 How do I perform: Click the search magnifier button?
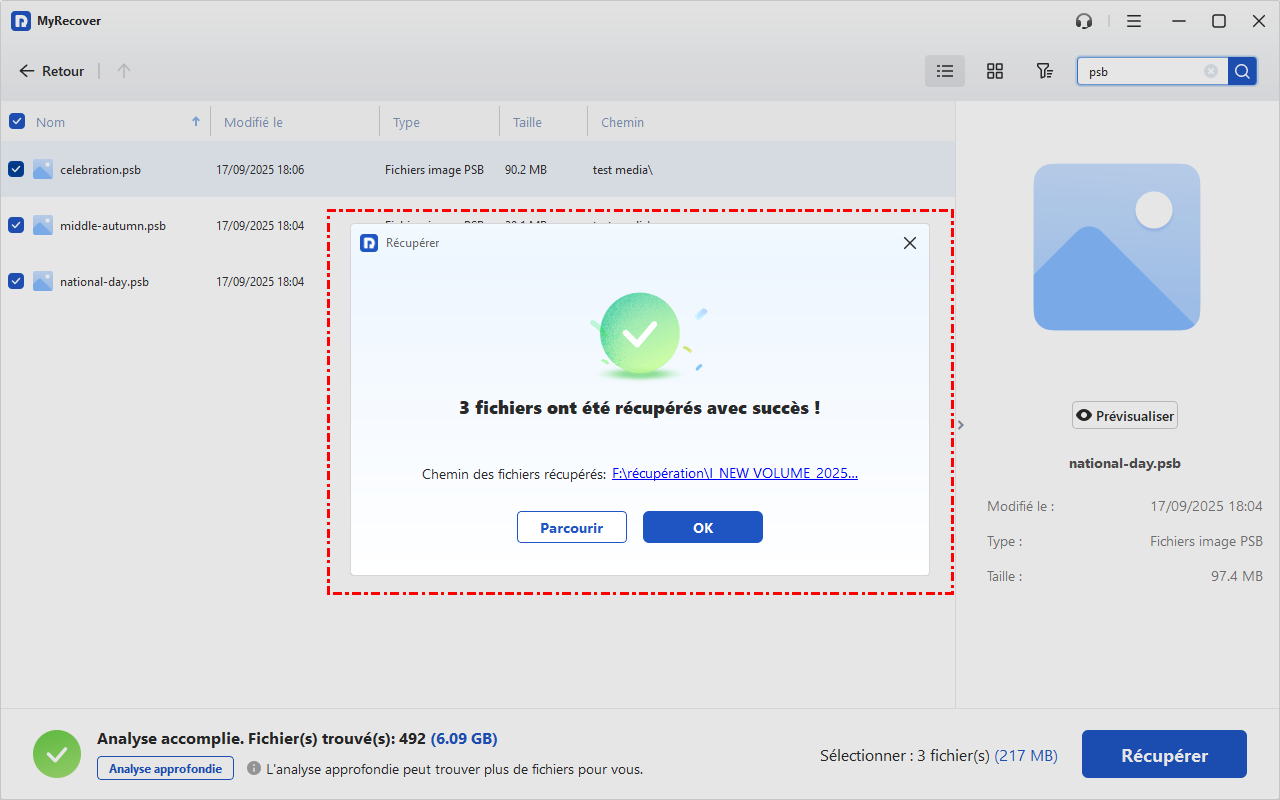1242,71
